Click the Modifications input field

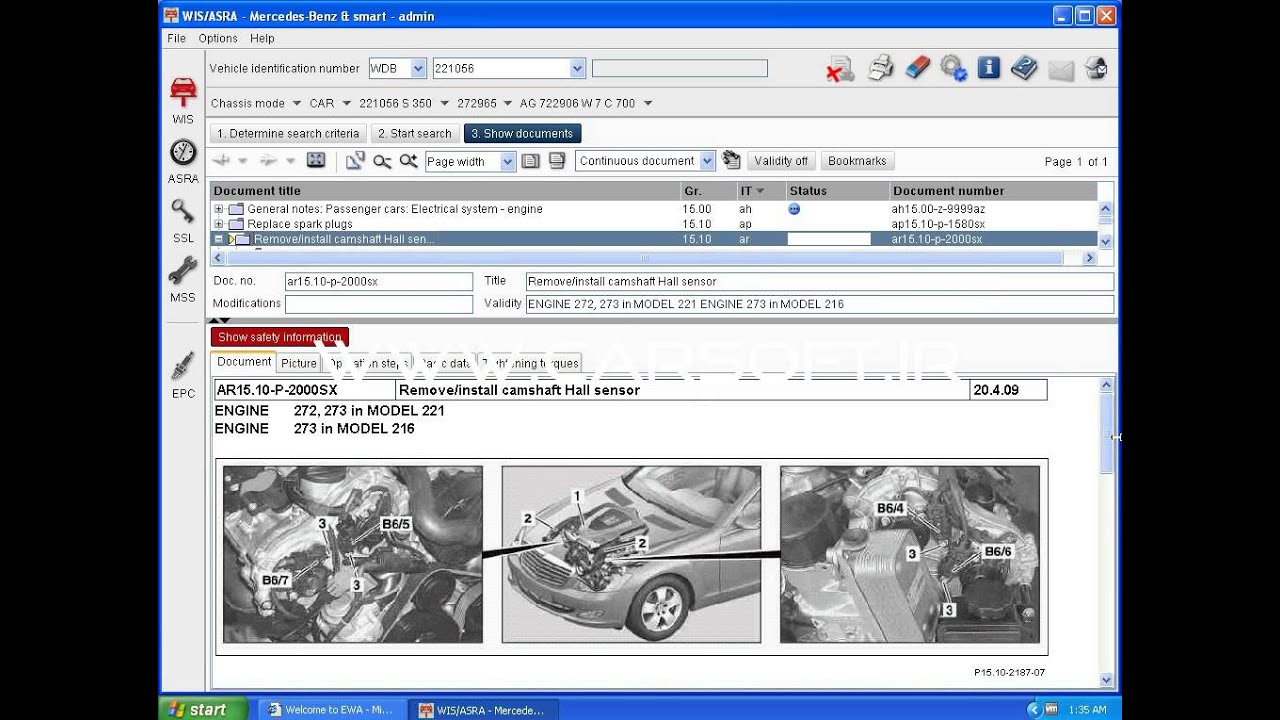[x=378, y=304]
